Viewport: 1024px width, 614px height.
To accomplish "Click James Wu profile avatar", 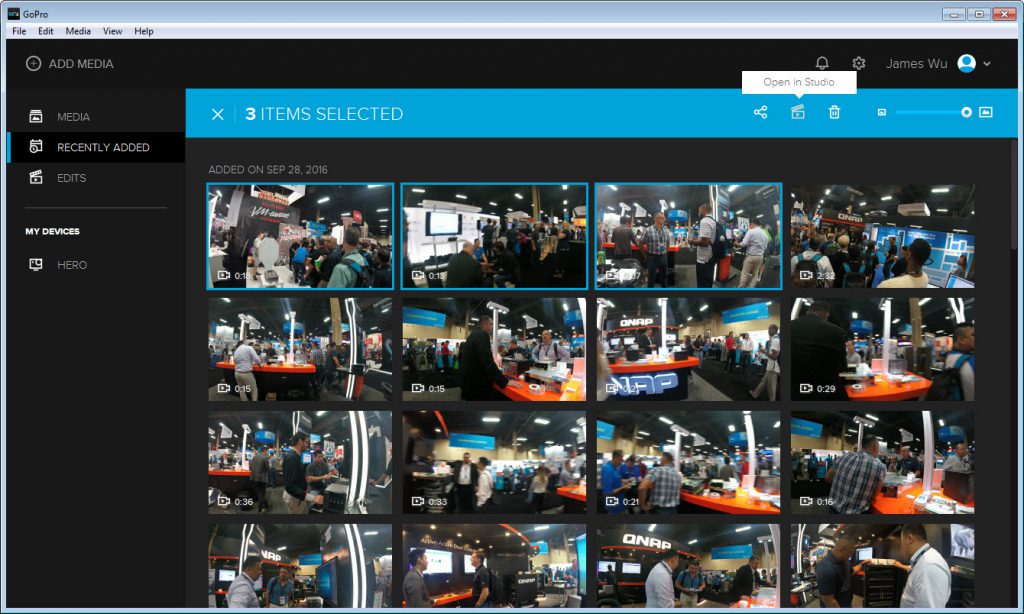I will (966, 63).
